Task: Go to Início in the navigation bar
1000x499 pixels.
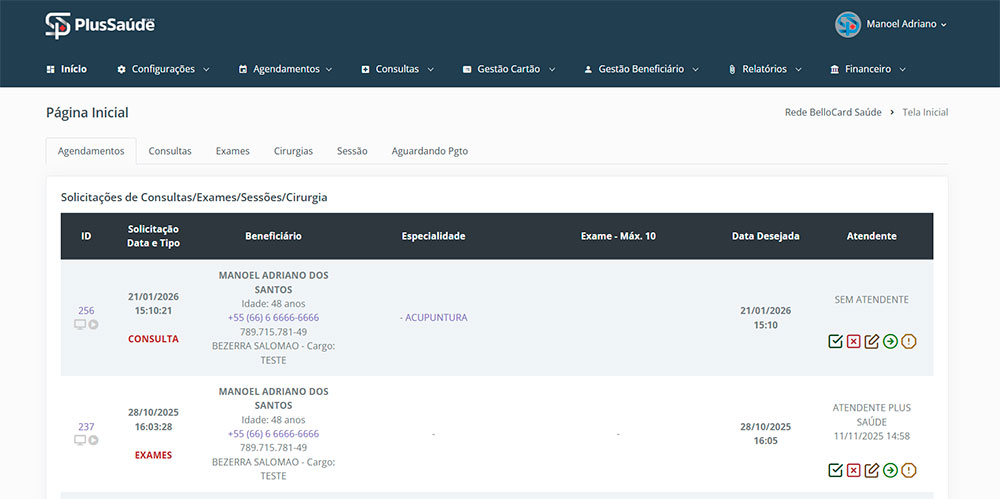Action: [67, 70]
